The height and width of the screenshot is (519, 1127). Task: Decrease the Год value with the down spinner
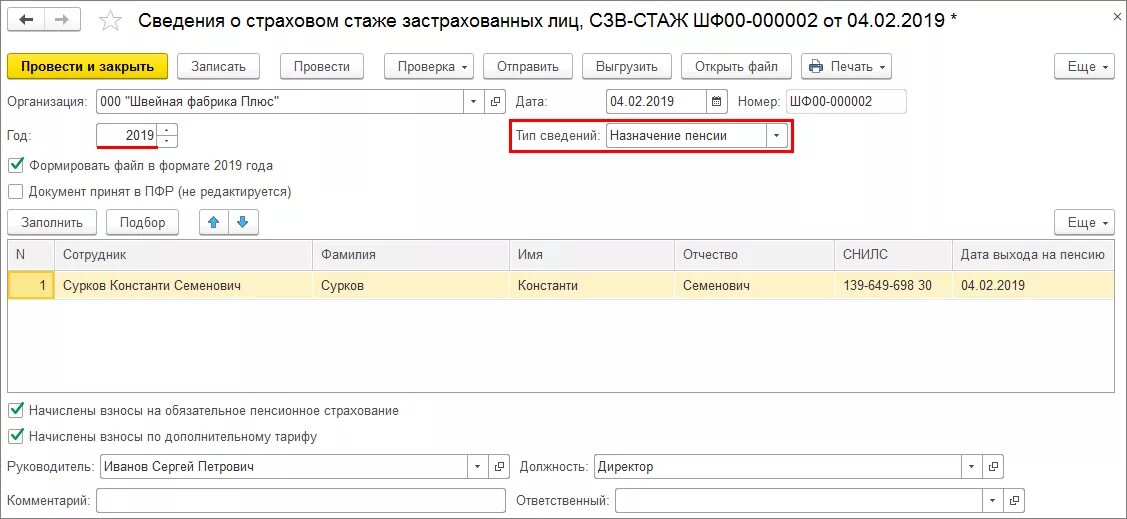[167, 141]
